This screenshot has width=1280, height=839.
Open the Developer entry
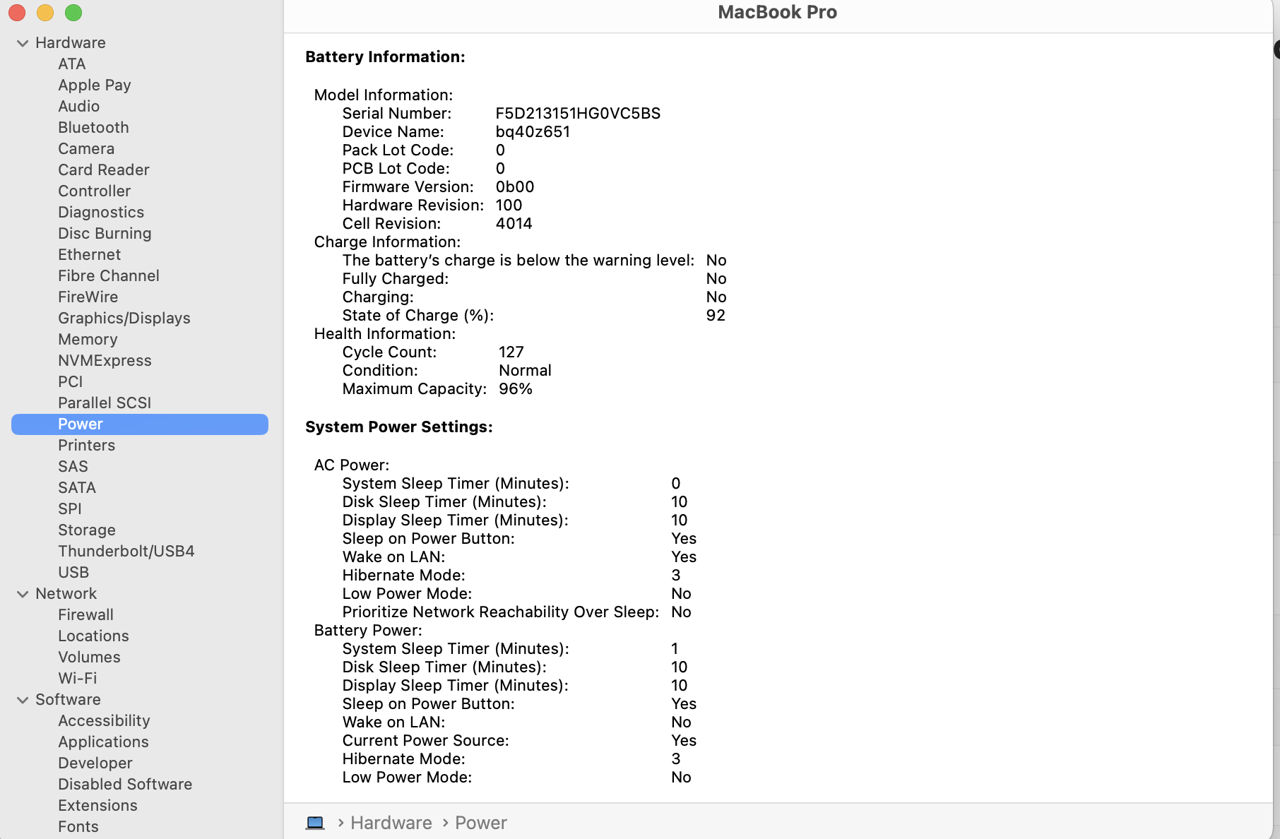(x=95, y=763)
